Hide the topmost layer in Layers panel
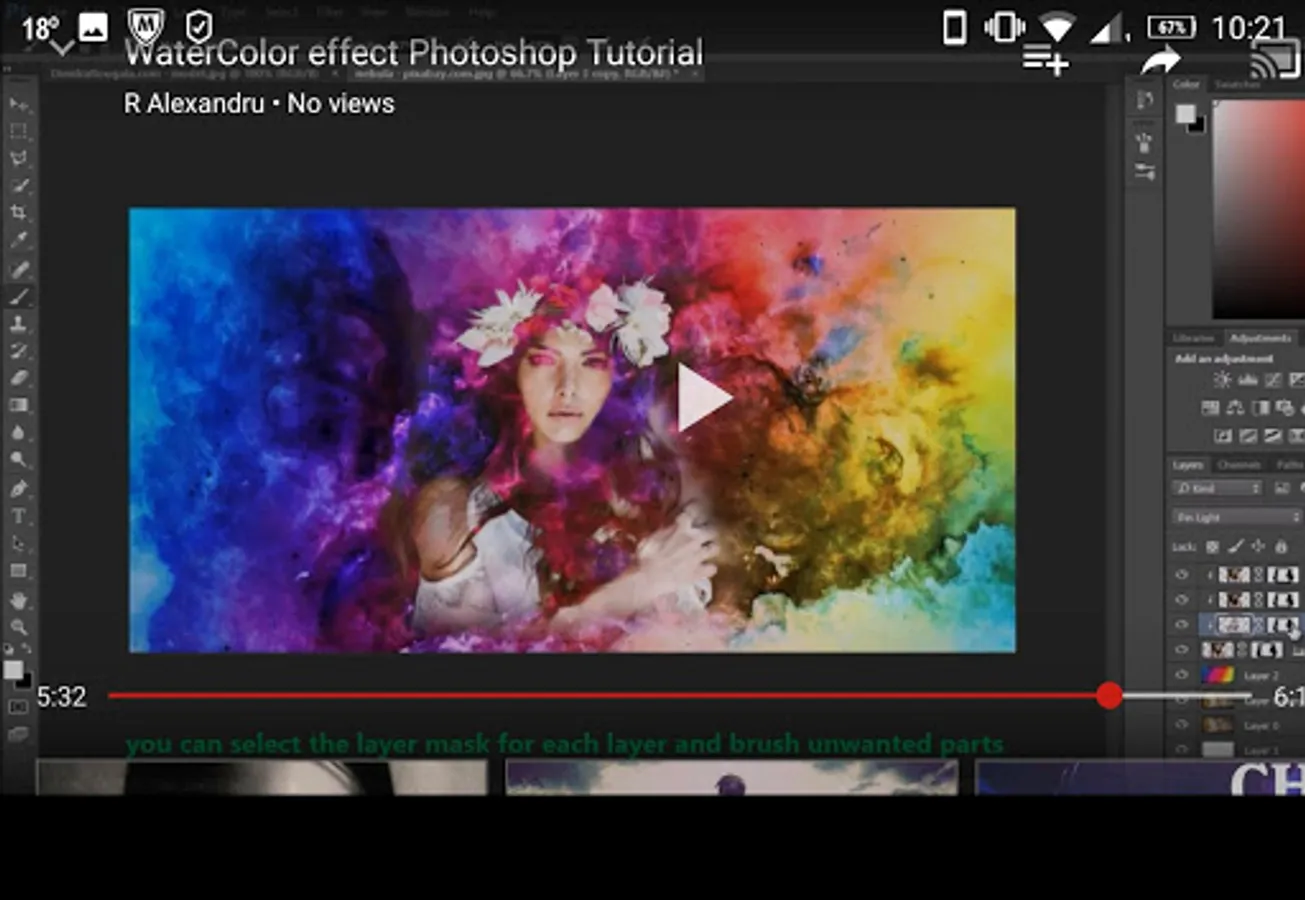This screenshot has width=1305, height=900. [x=1182, y=575]
